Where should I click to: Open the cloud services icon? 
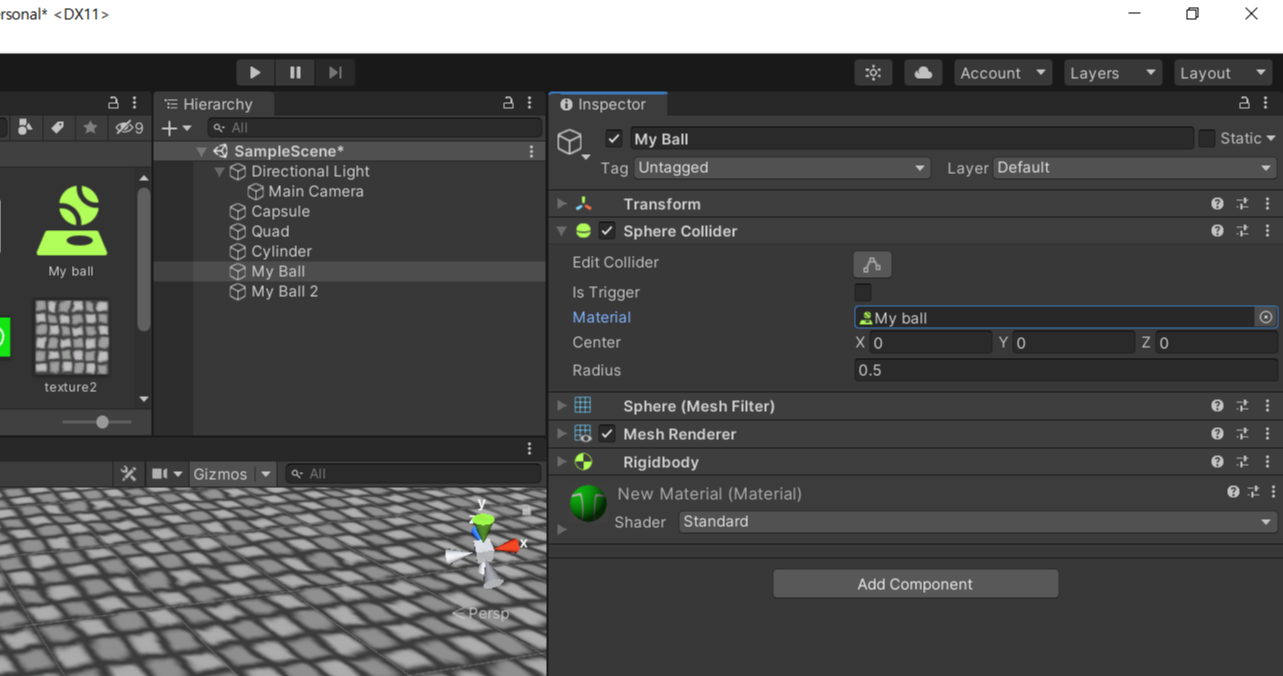[x=923, y=73]
